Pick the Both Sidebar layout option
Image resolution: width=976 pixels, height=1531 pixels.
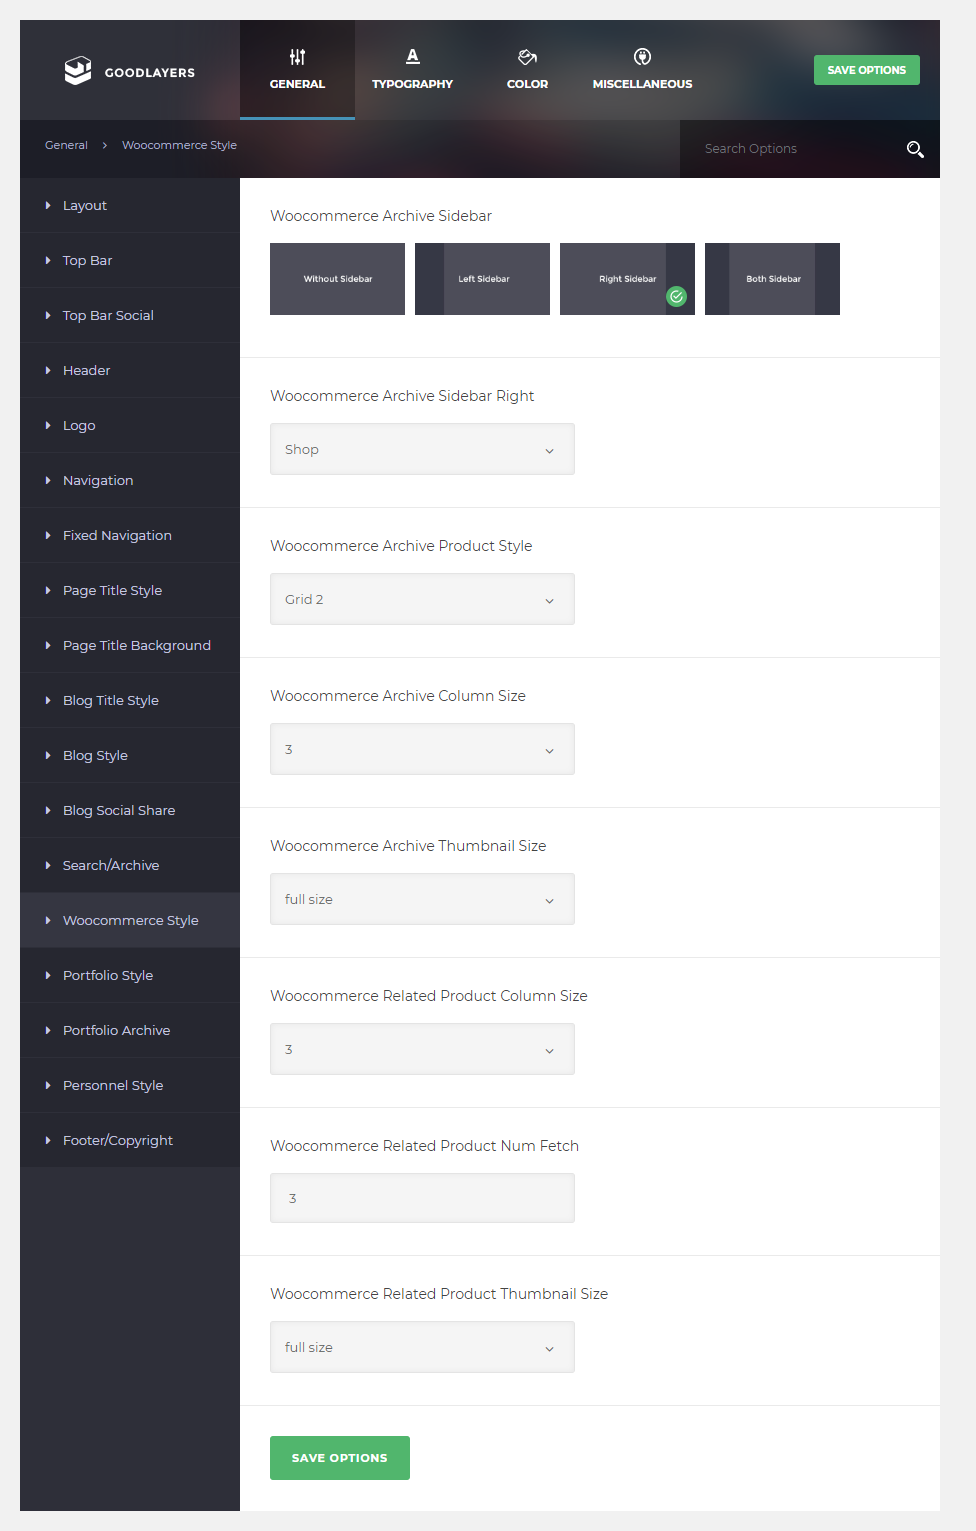coord(772,279)
